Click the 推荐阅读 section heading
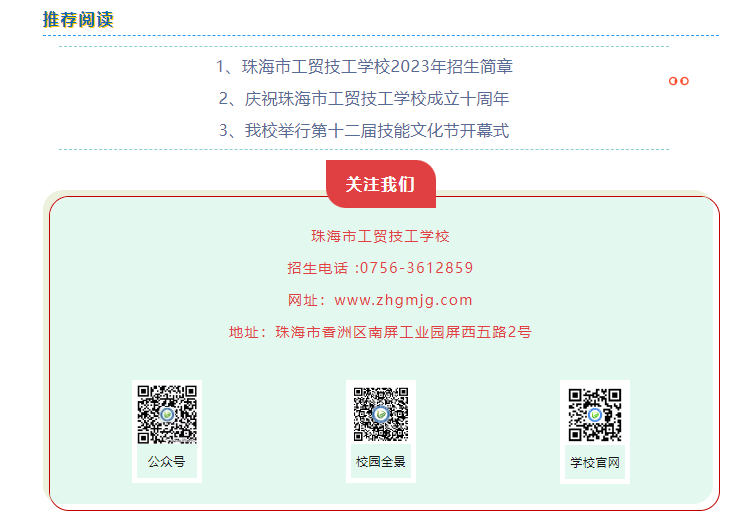743x530 pixels. click(x=78, y=19)
